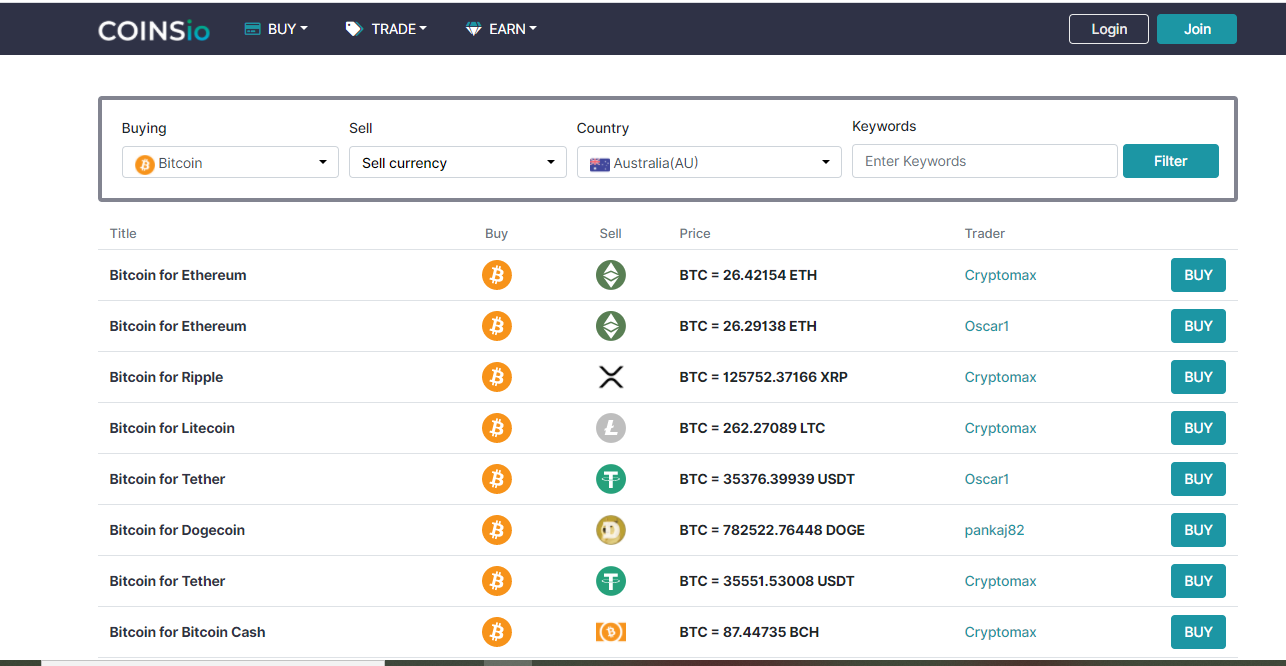Viewport: 1286px width, 666px height.
Task: Open Cryptomax trader link in 35551.53008 USDT row
Action: click(1000, 581)
